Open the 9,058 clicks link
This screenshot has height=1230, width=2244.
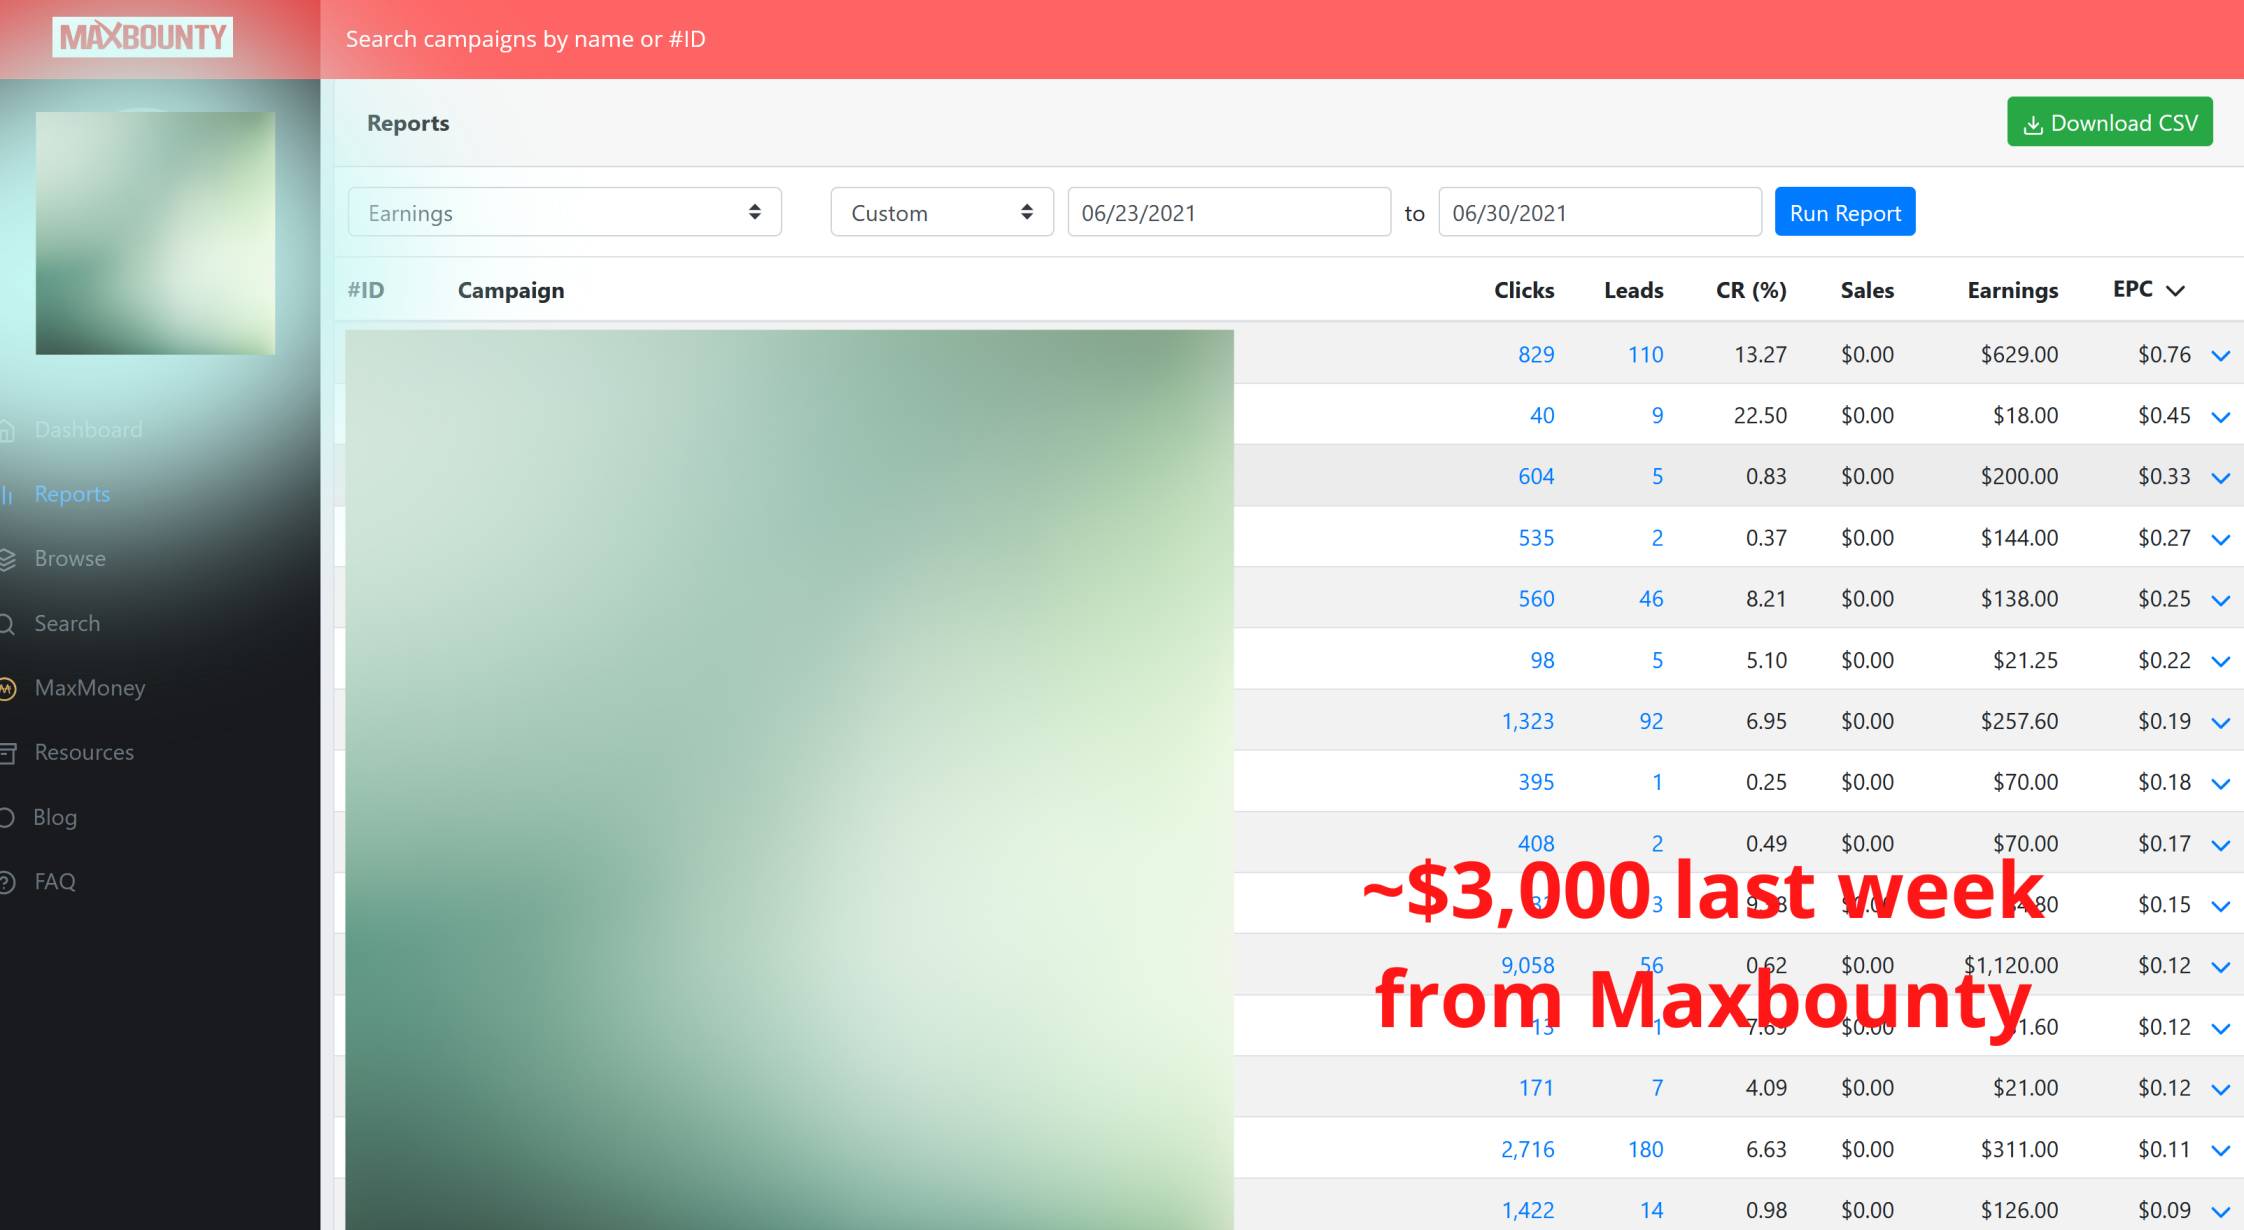(x=1528, y=965)
